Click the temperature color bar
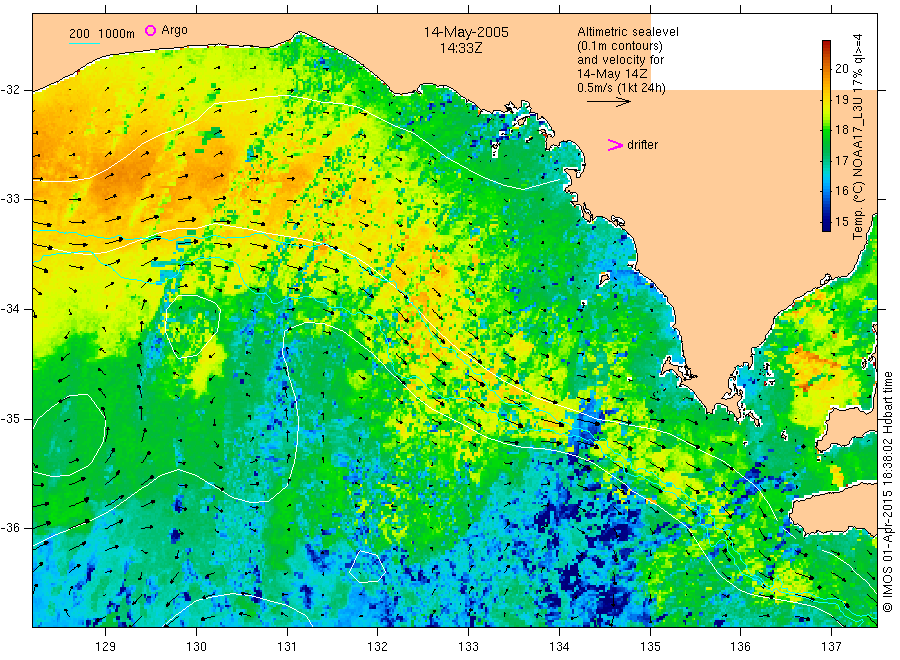 pyautogui.click(x=826, y=136)
